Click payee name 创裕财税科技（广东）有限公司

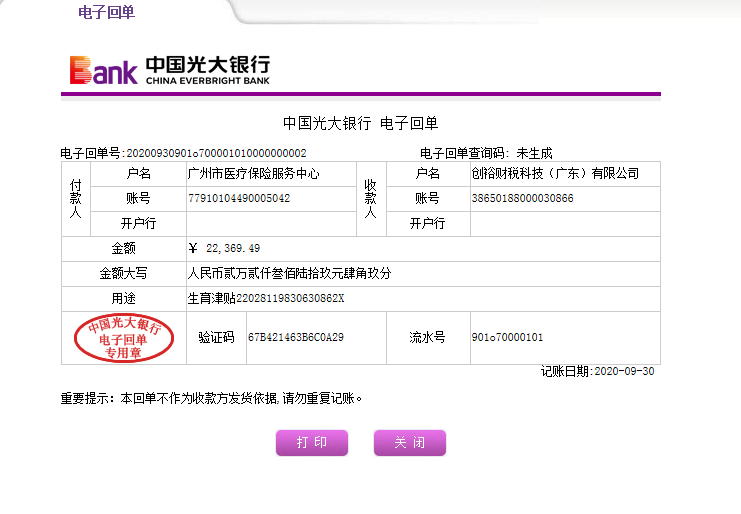pos(555,173)
